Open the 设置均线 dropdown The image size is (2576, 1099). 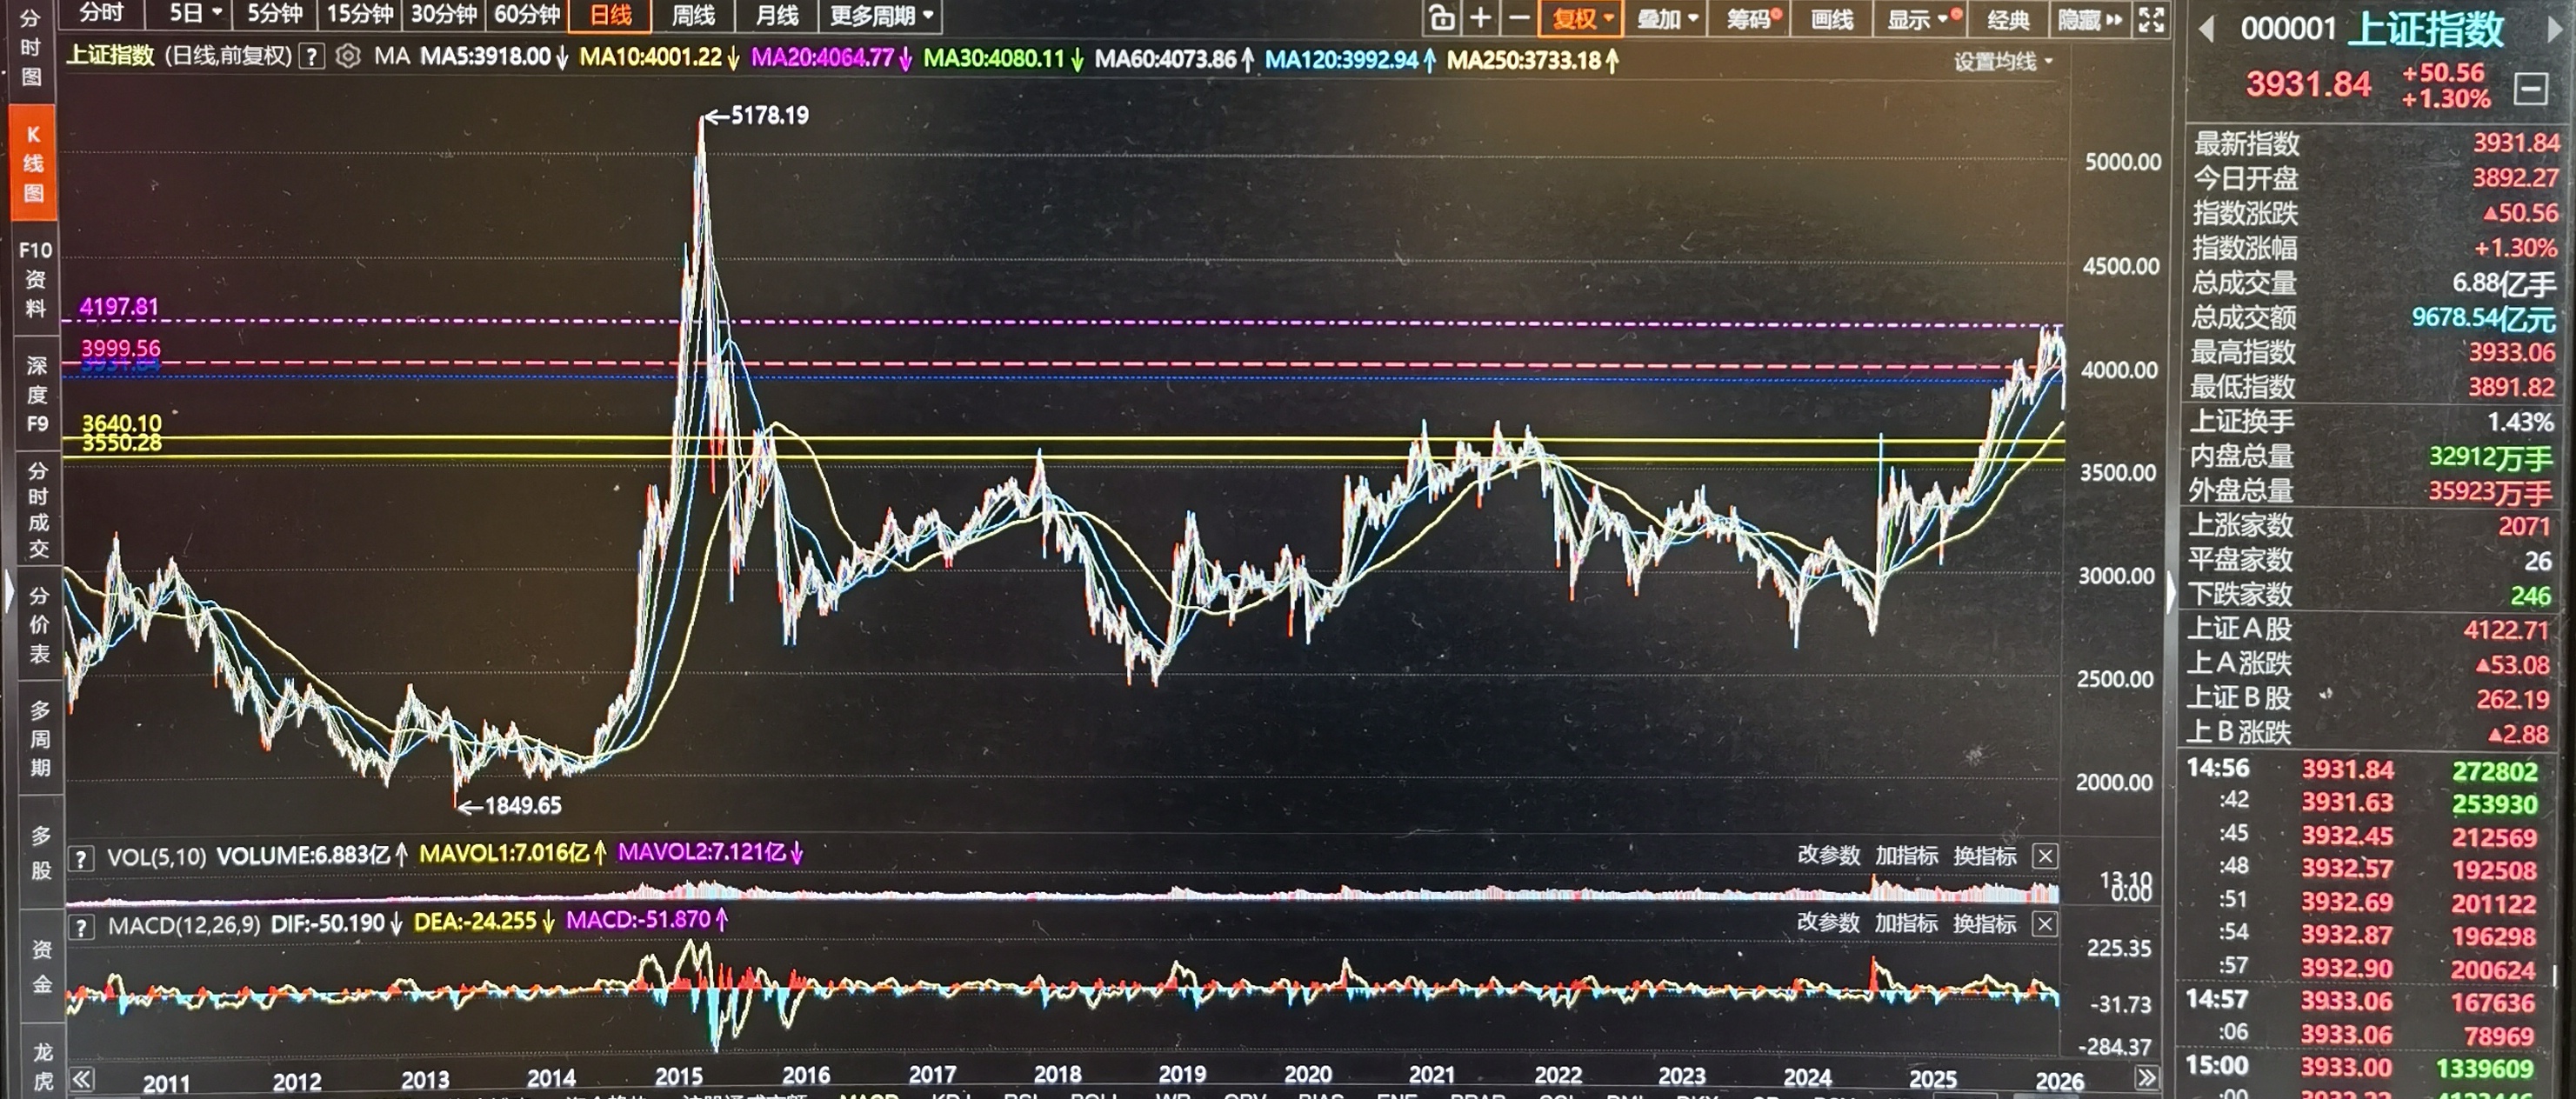2003,62
